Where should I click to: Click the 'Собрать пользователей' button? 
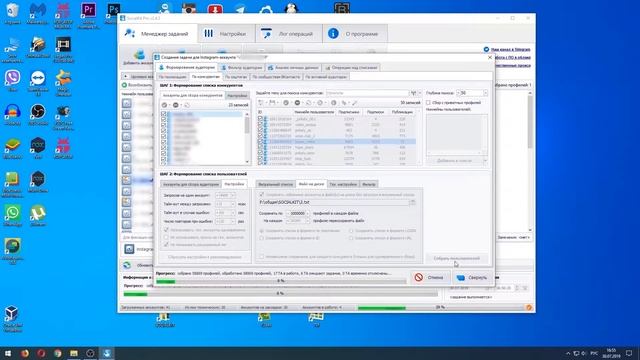click(457, 258)
